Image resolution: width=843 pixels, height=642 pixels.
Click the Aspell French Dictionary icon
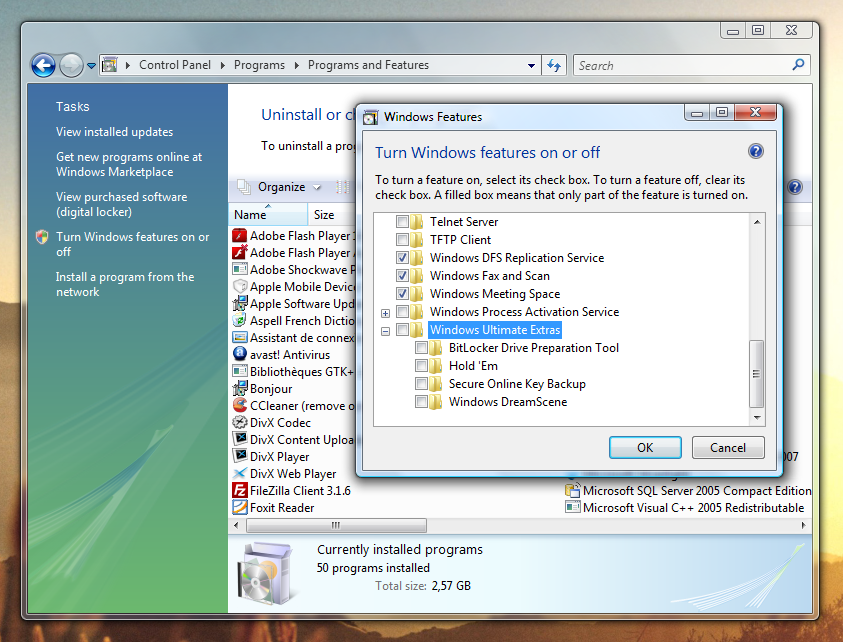(240, 320)
